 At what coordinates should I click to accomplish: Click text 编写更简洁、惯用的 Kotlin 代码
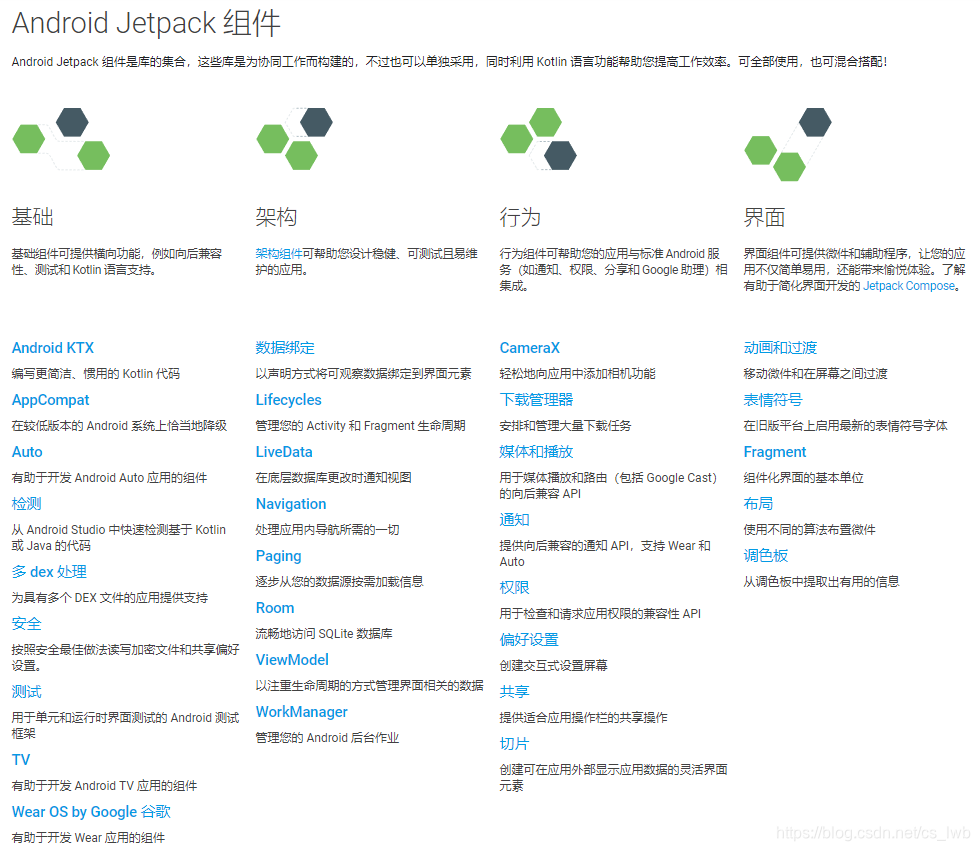[96, 374]
